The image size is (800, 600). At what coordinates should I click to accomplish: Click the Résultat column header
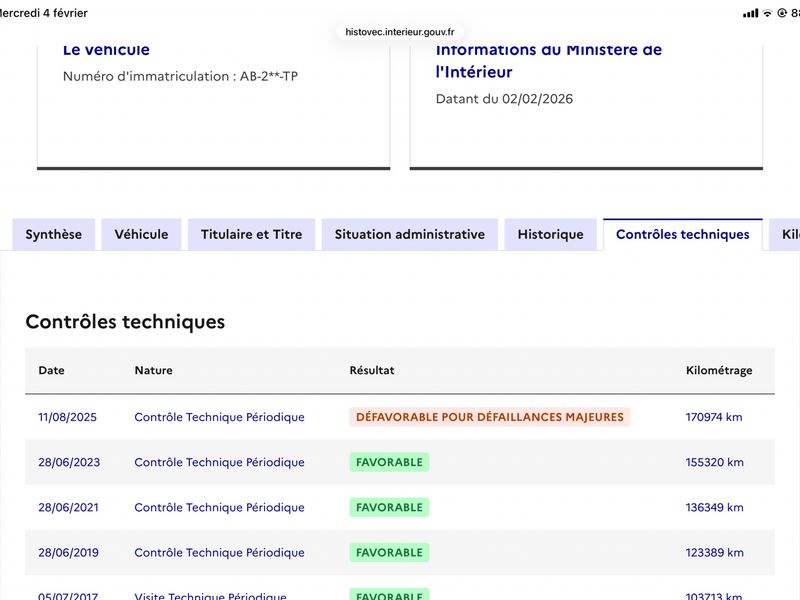pyautogui.click(x=372, y=370)
